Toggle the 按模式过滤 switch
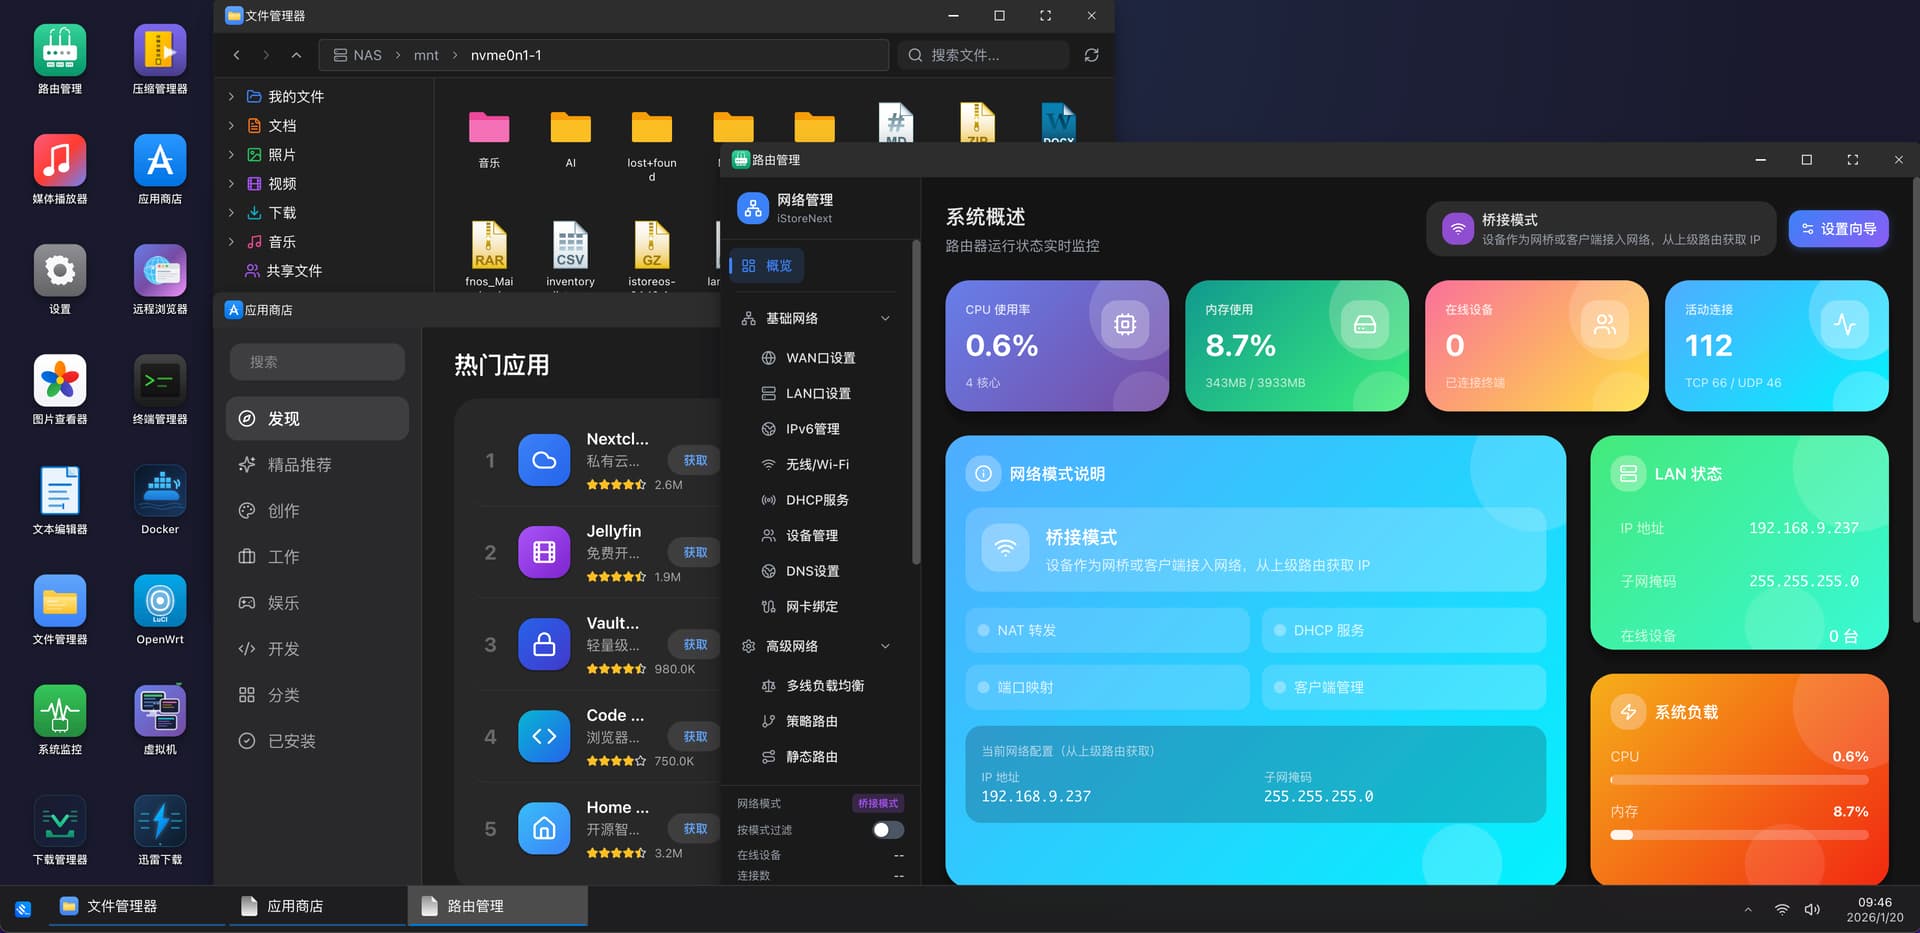The width and height of the screenshot is (1920, 933). pos(887,830)
